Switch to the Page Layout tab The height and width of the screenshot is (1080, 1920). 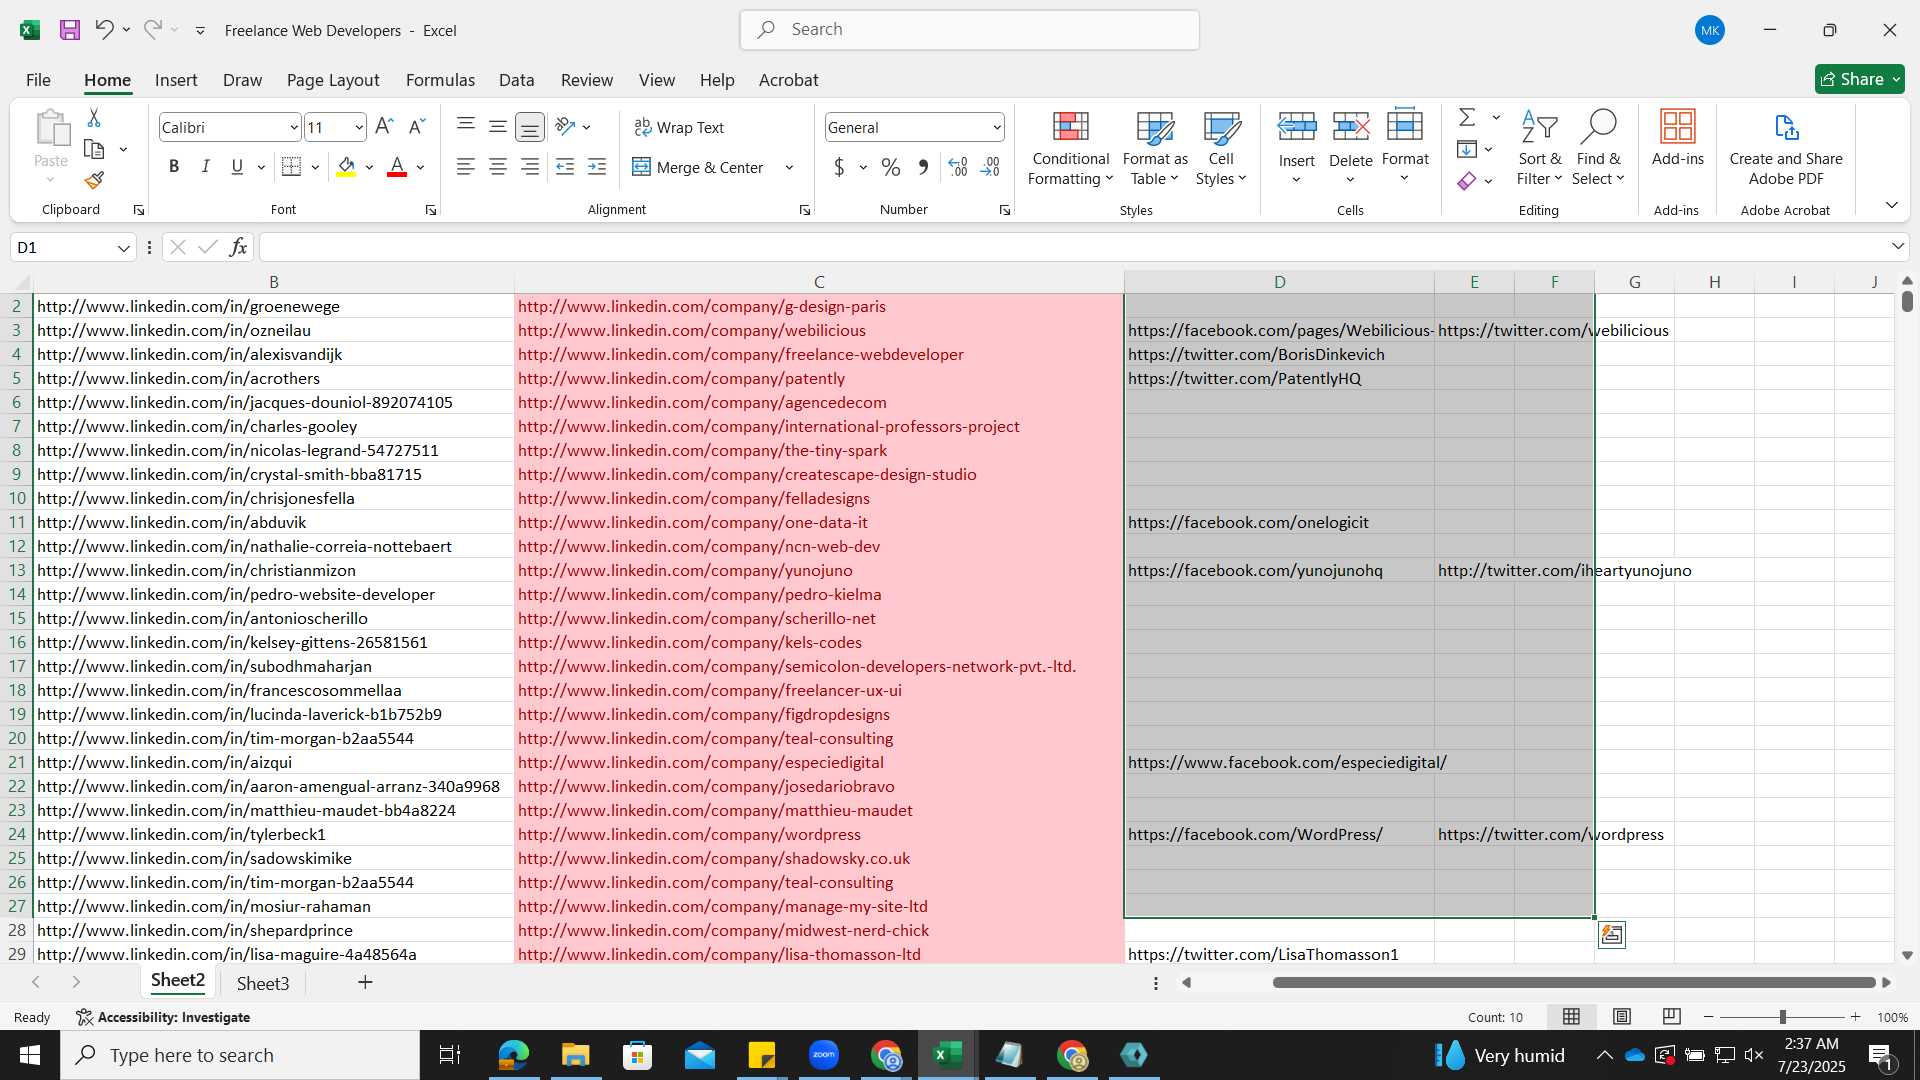click(333, 80)
